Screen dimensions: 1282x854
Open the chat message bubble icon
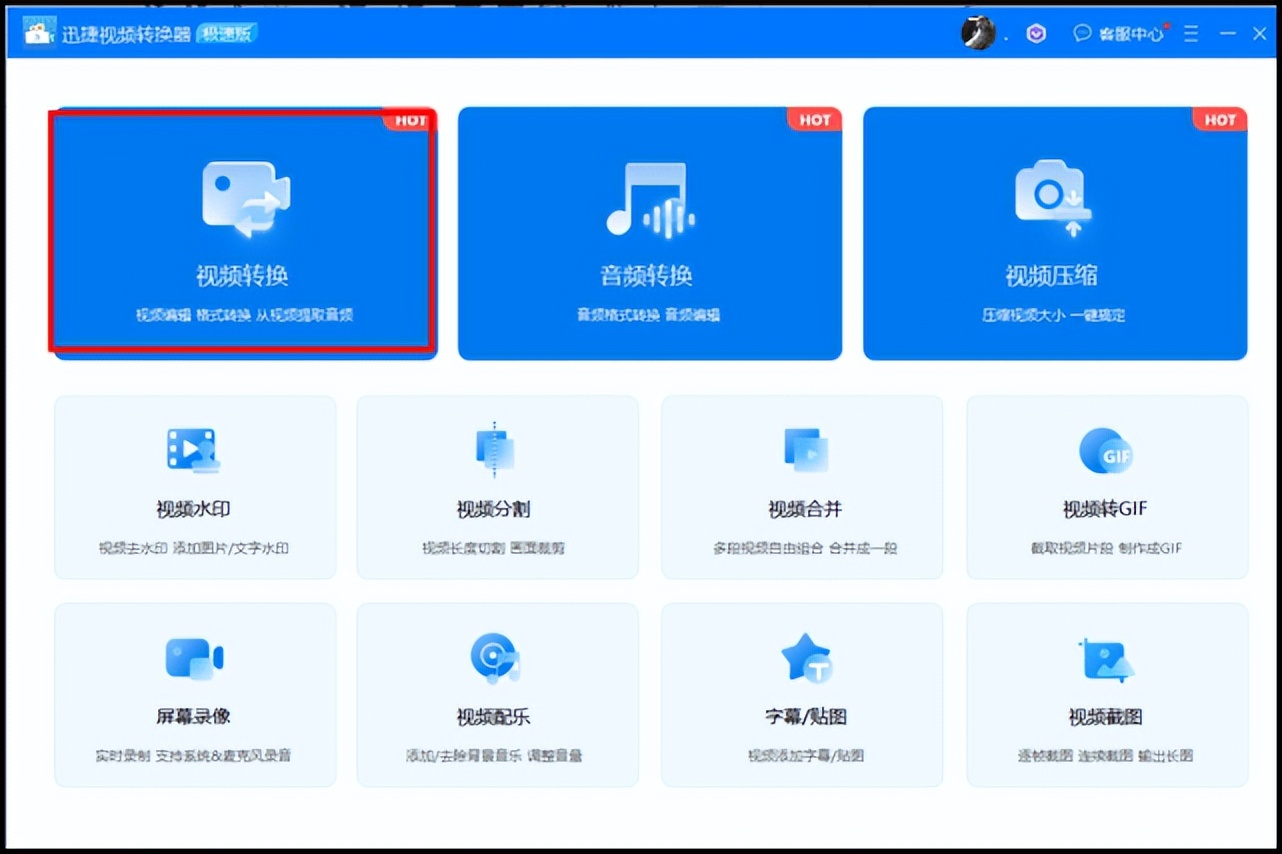pos(1081,33)
